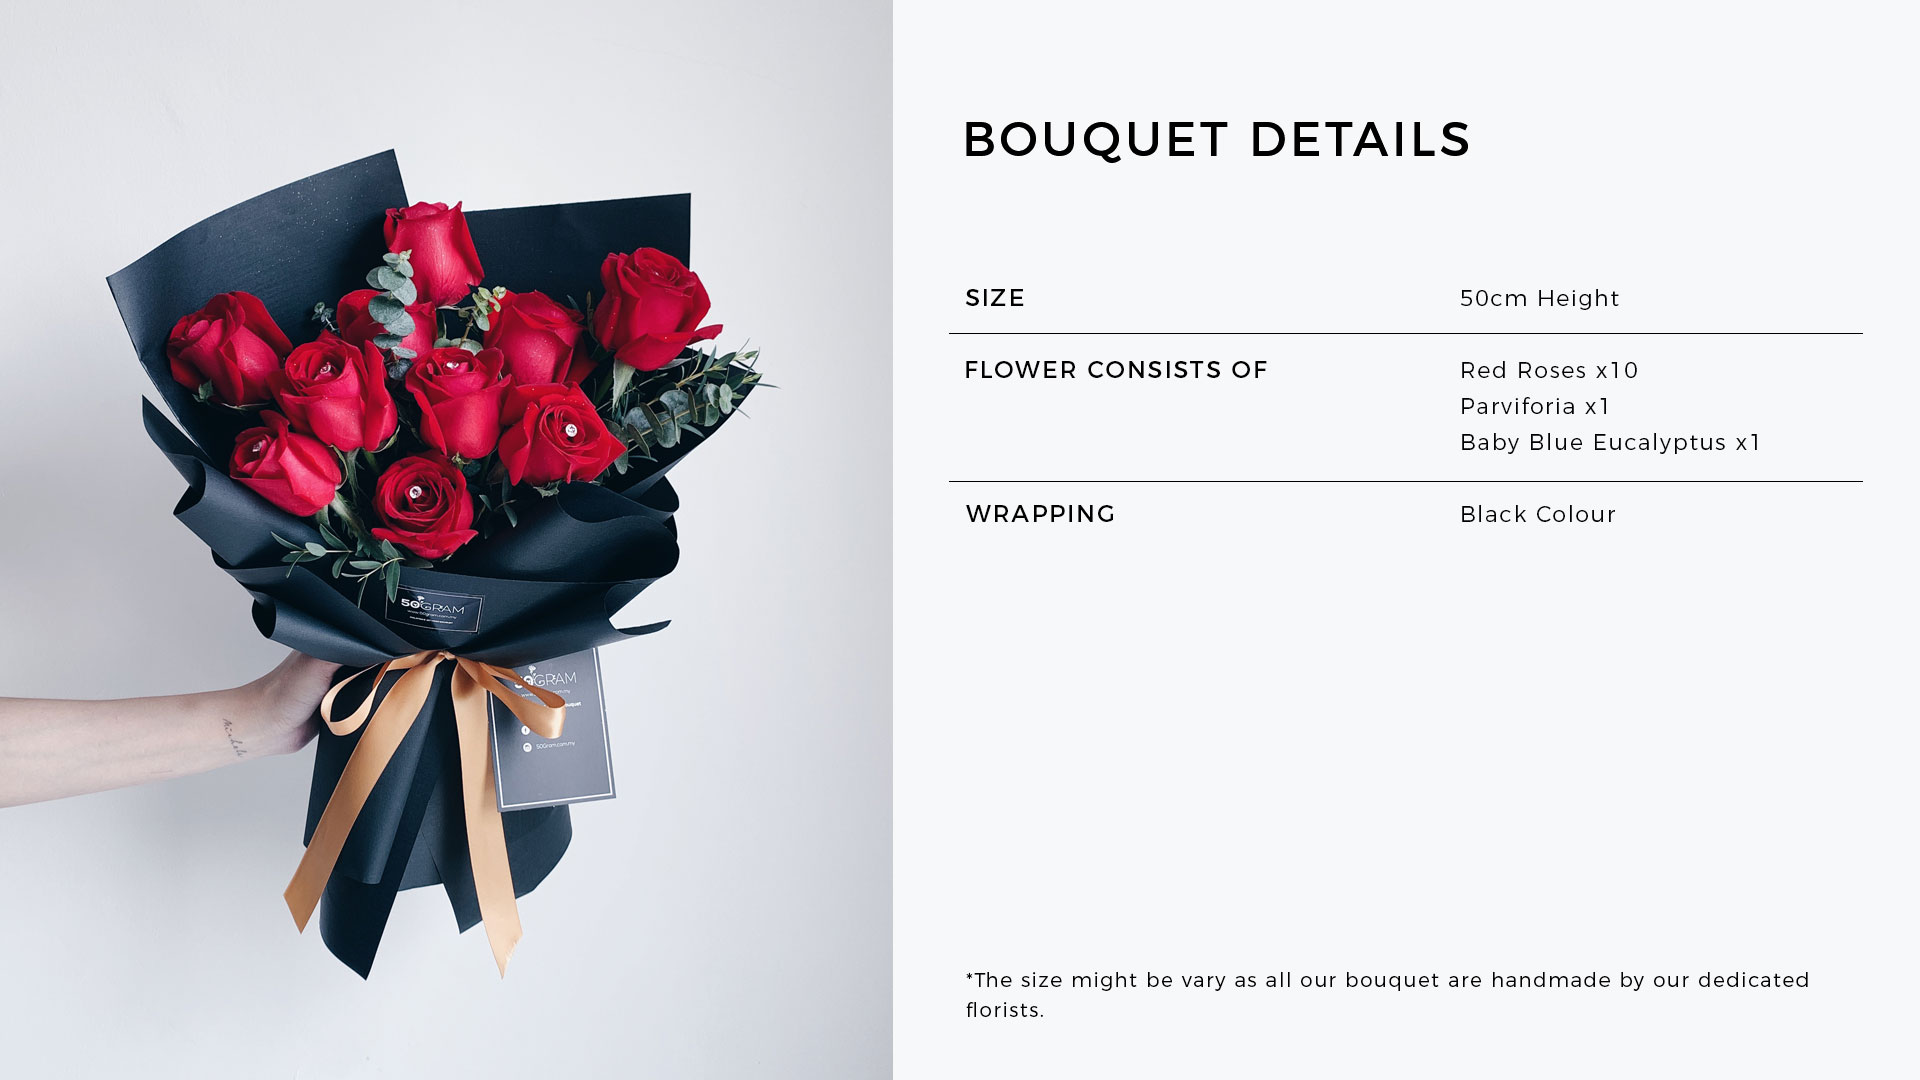
Task: Click the 50cm Height value
Action: [1539, 298]
